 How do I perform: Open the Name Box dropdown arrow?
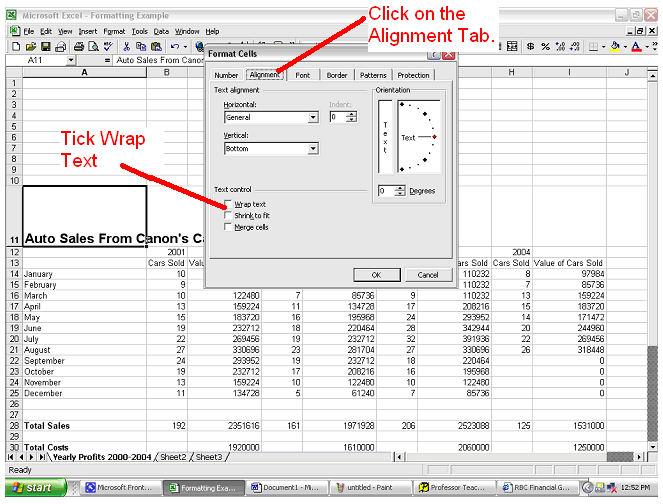pyautogui.click(x=70, y=61)
